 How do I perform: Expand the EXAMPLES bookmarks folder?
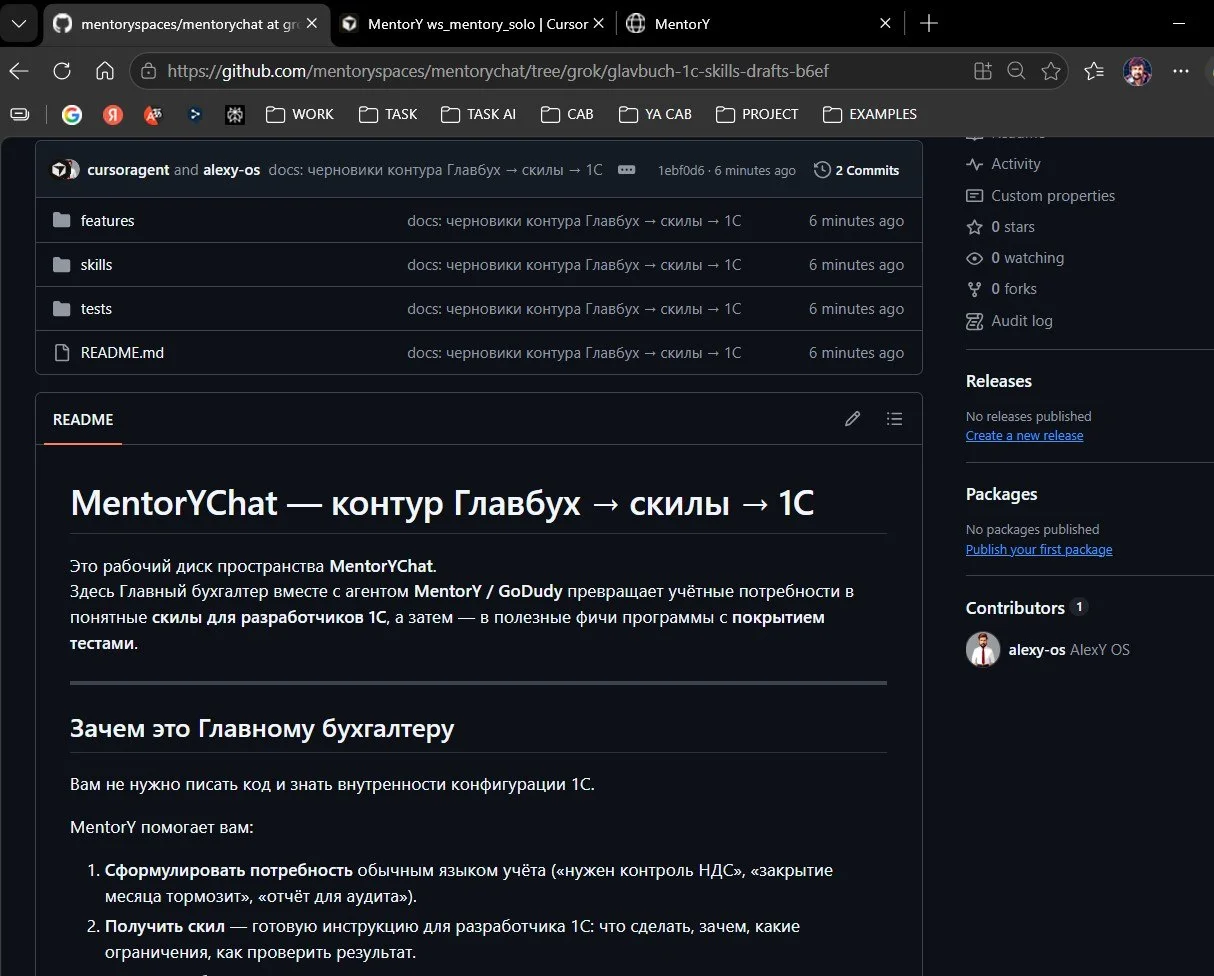[x=869, y=114]
